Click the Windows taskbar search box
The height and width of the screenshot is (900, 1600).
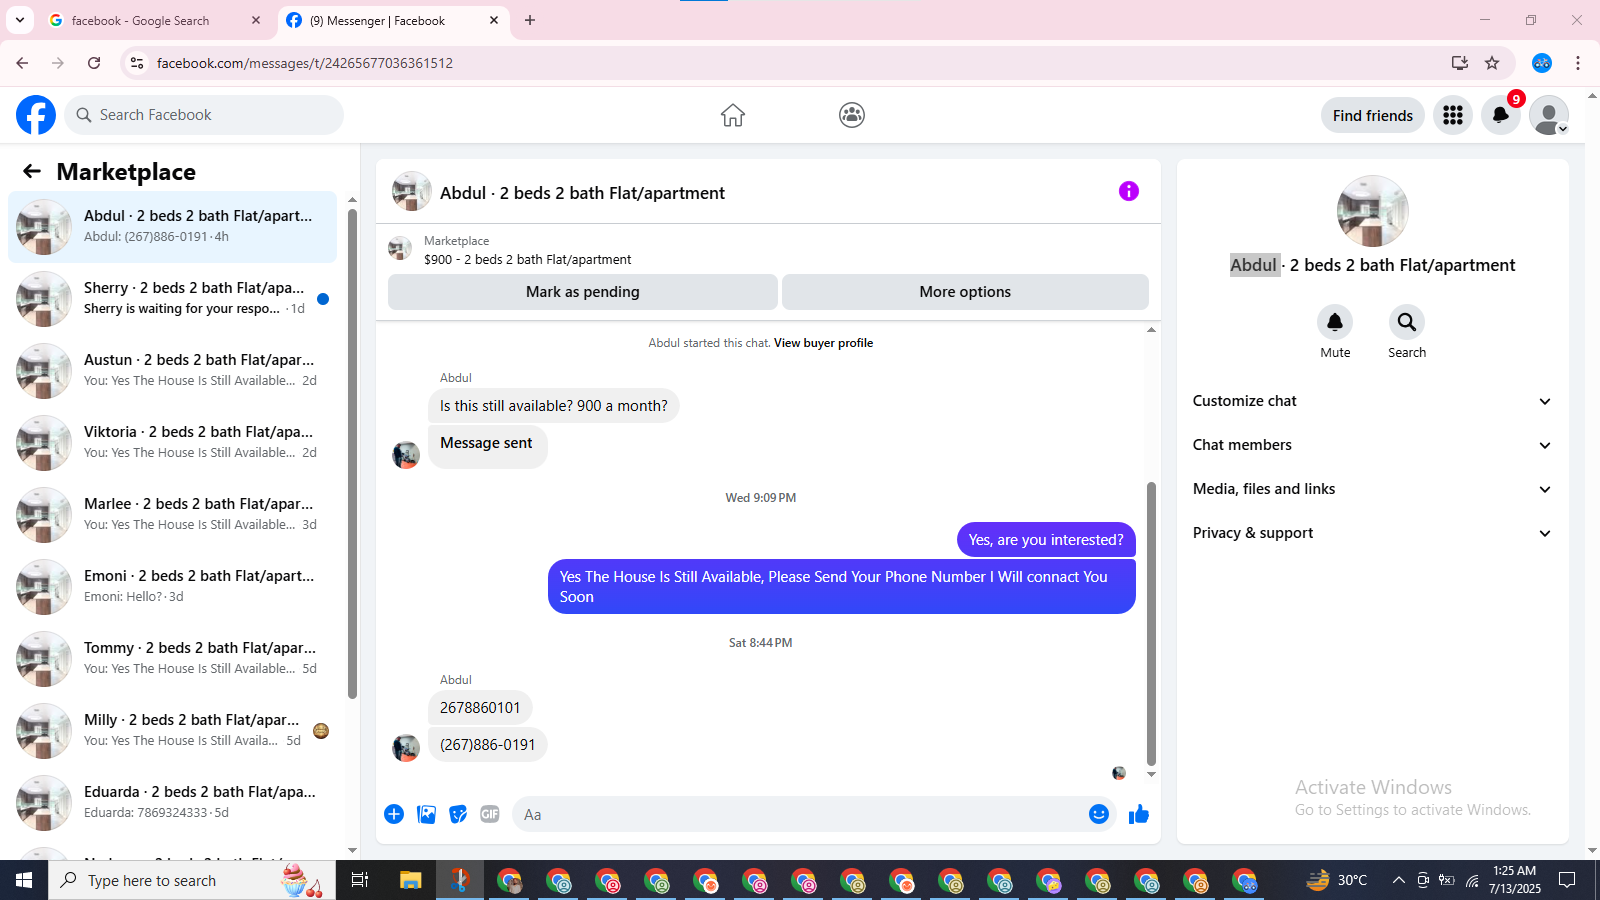point(192,880)
